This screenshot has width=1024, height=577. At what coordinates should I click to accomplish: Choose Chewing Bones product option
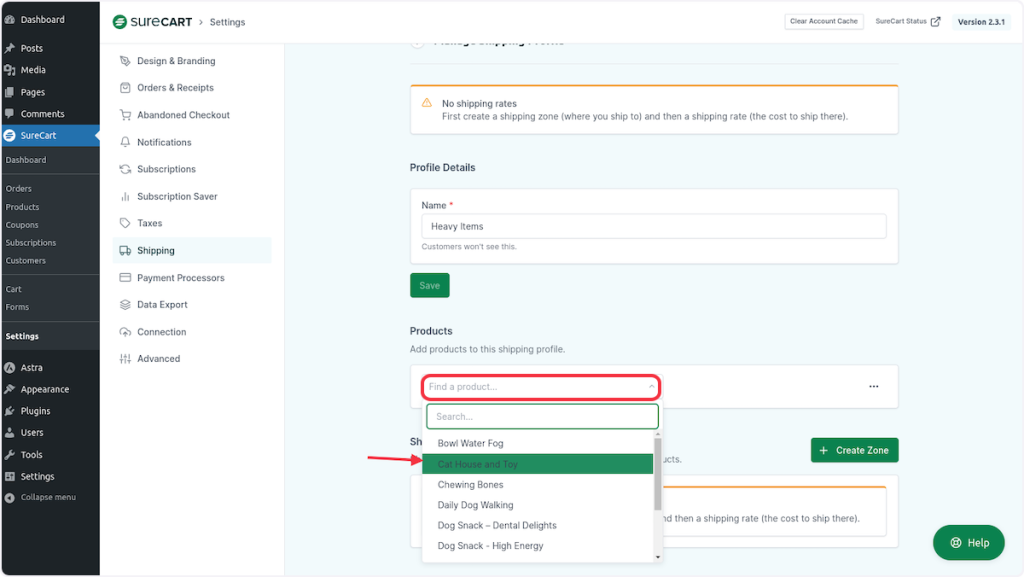click(x=470, y=485)
